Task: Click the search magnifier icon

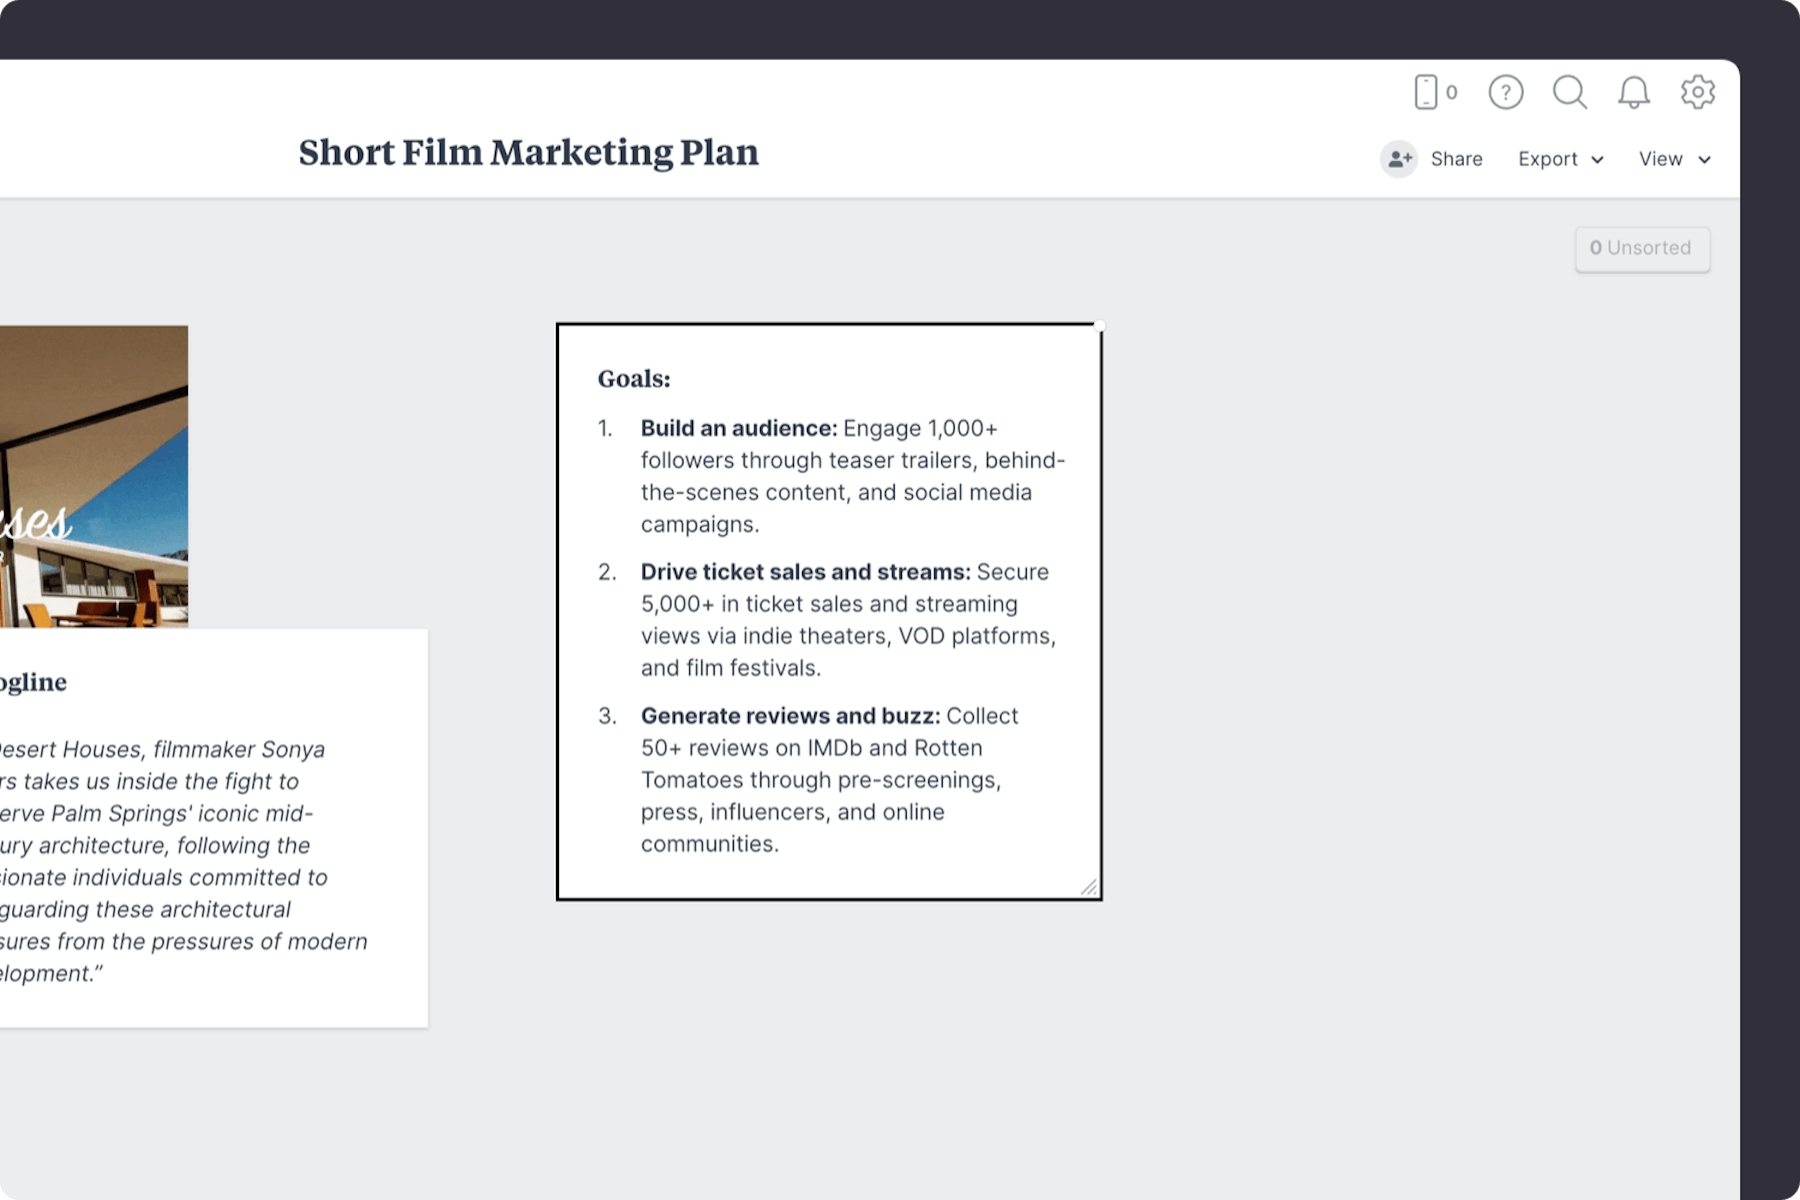Action: (1570, 92)
